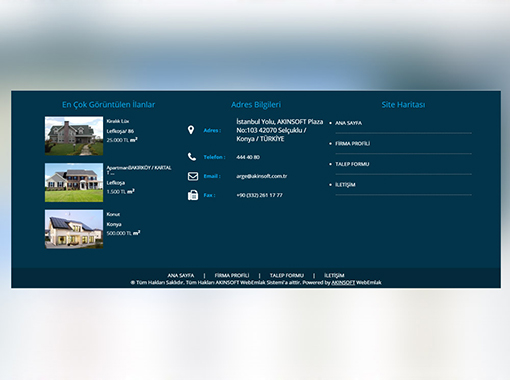The width and height of the screenshot is (510, 380).
Task: Open the Apartman Lefkoşa listing thumbnail
Action: (74, 182)
